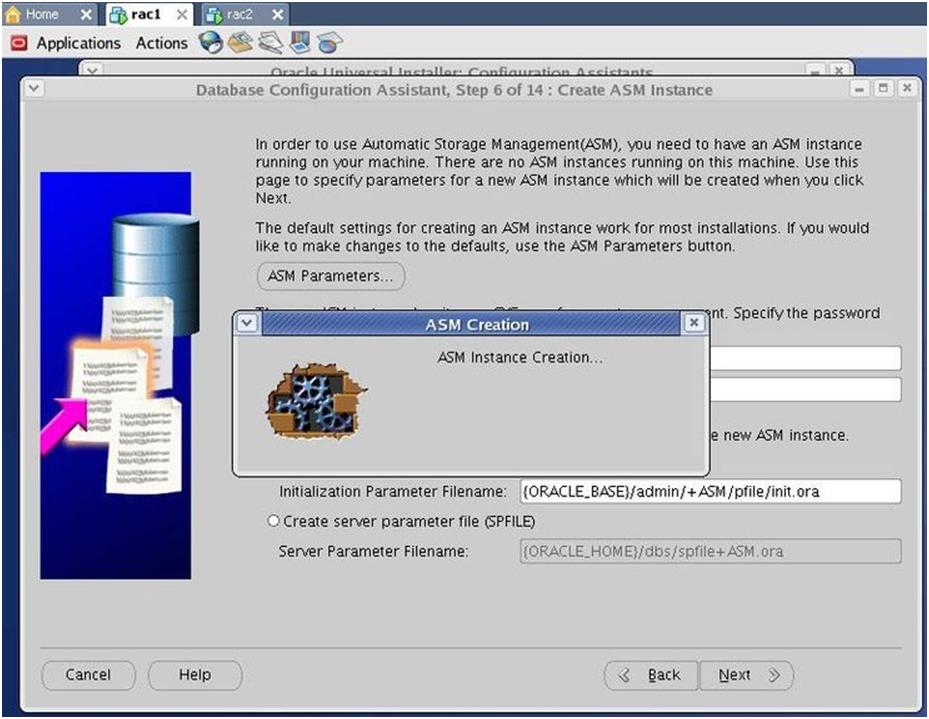Maximize the Database Configuration Assistant window
929x719 pixels.
[883, 89]
